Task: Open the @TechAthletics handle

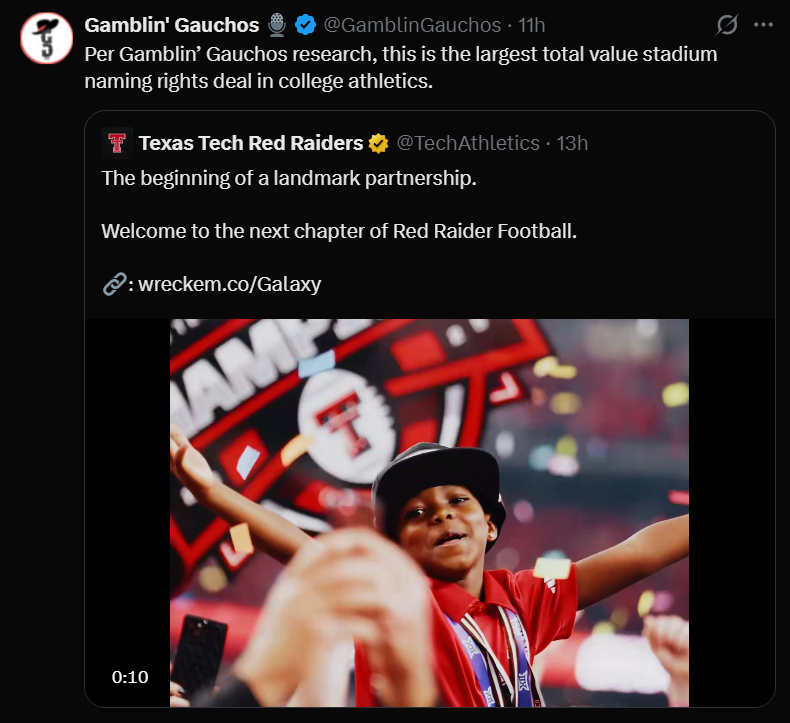Action: tap(468, 143)
